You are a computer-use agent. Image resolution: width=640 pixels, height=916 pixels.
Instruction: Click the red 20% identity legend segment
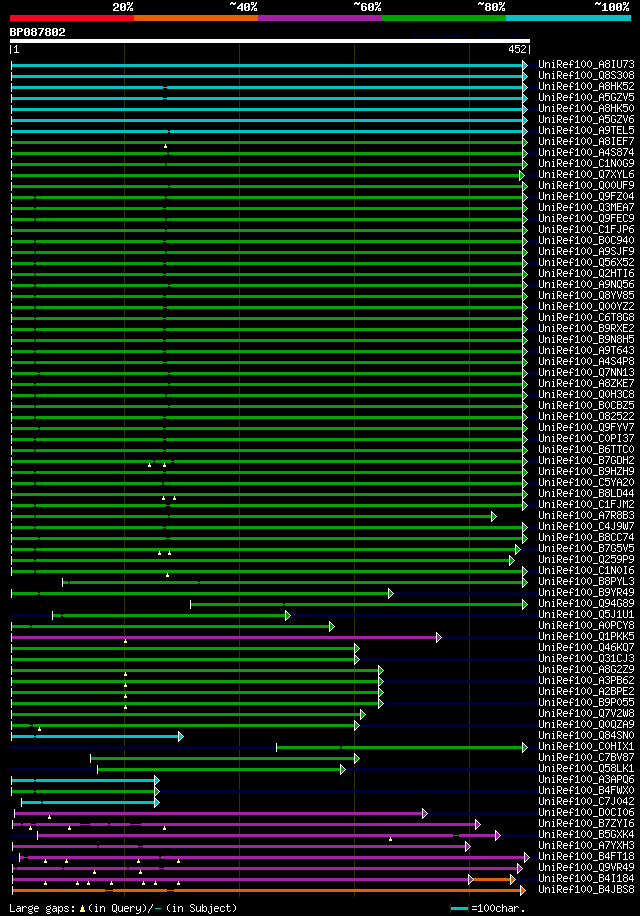point(72,18)
